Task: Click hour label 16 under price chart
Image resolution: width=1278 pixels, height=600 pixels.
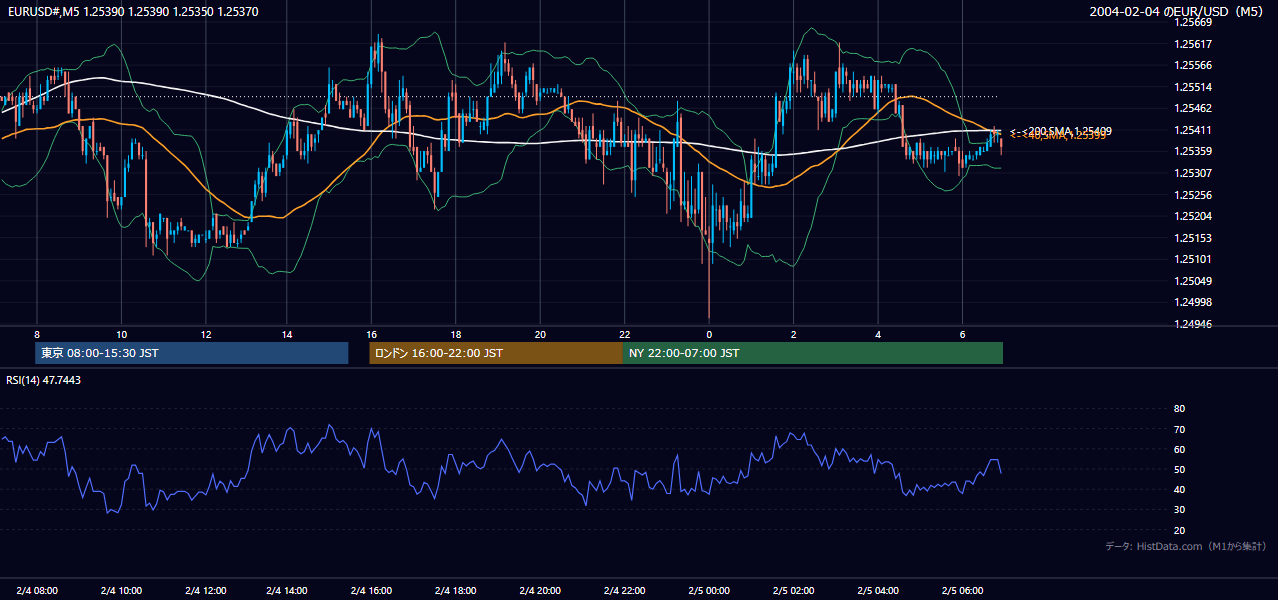Action: (372, 334)
